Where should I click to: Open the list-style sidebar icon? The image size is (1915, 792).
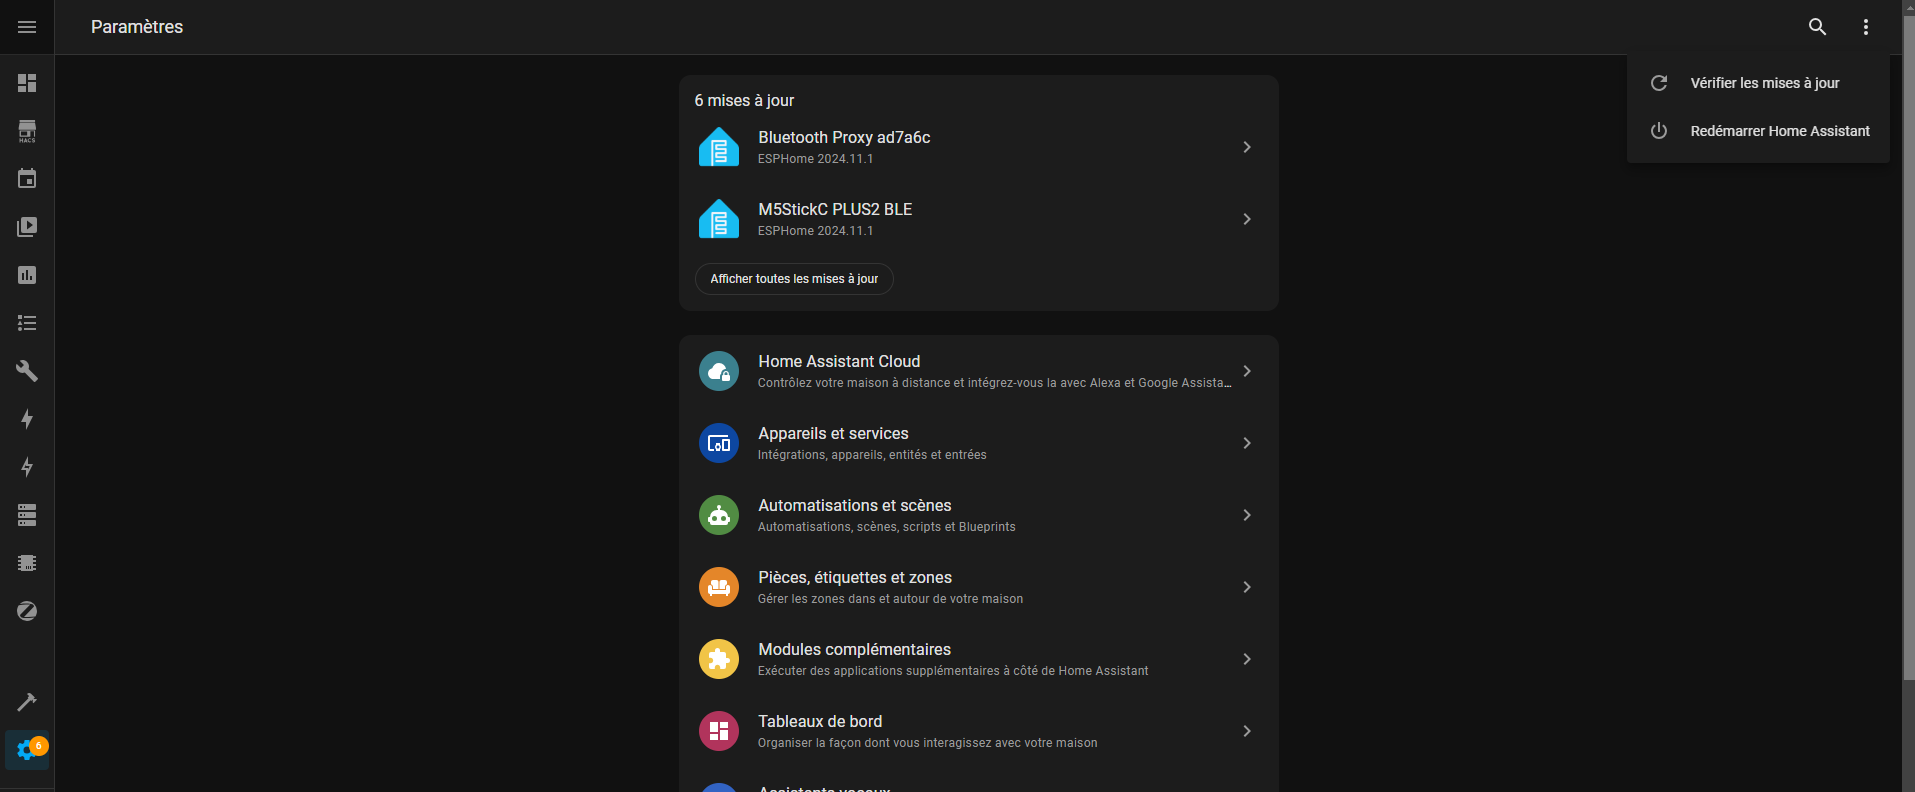[x=27, y=323]
